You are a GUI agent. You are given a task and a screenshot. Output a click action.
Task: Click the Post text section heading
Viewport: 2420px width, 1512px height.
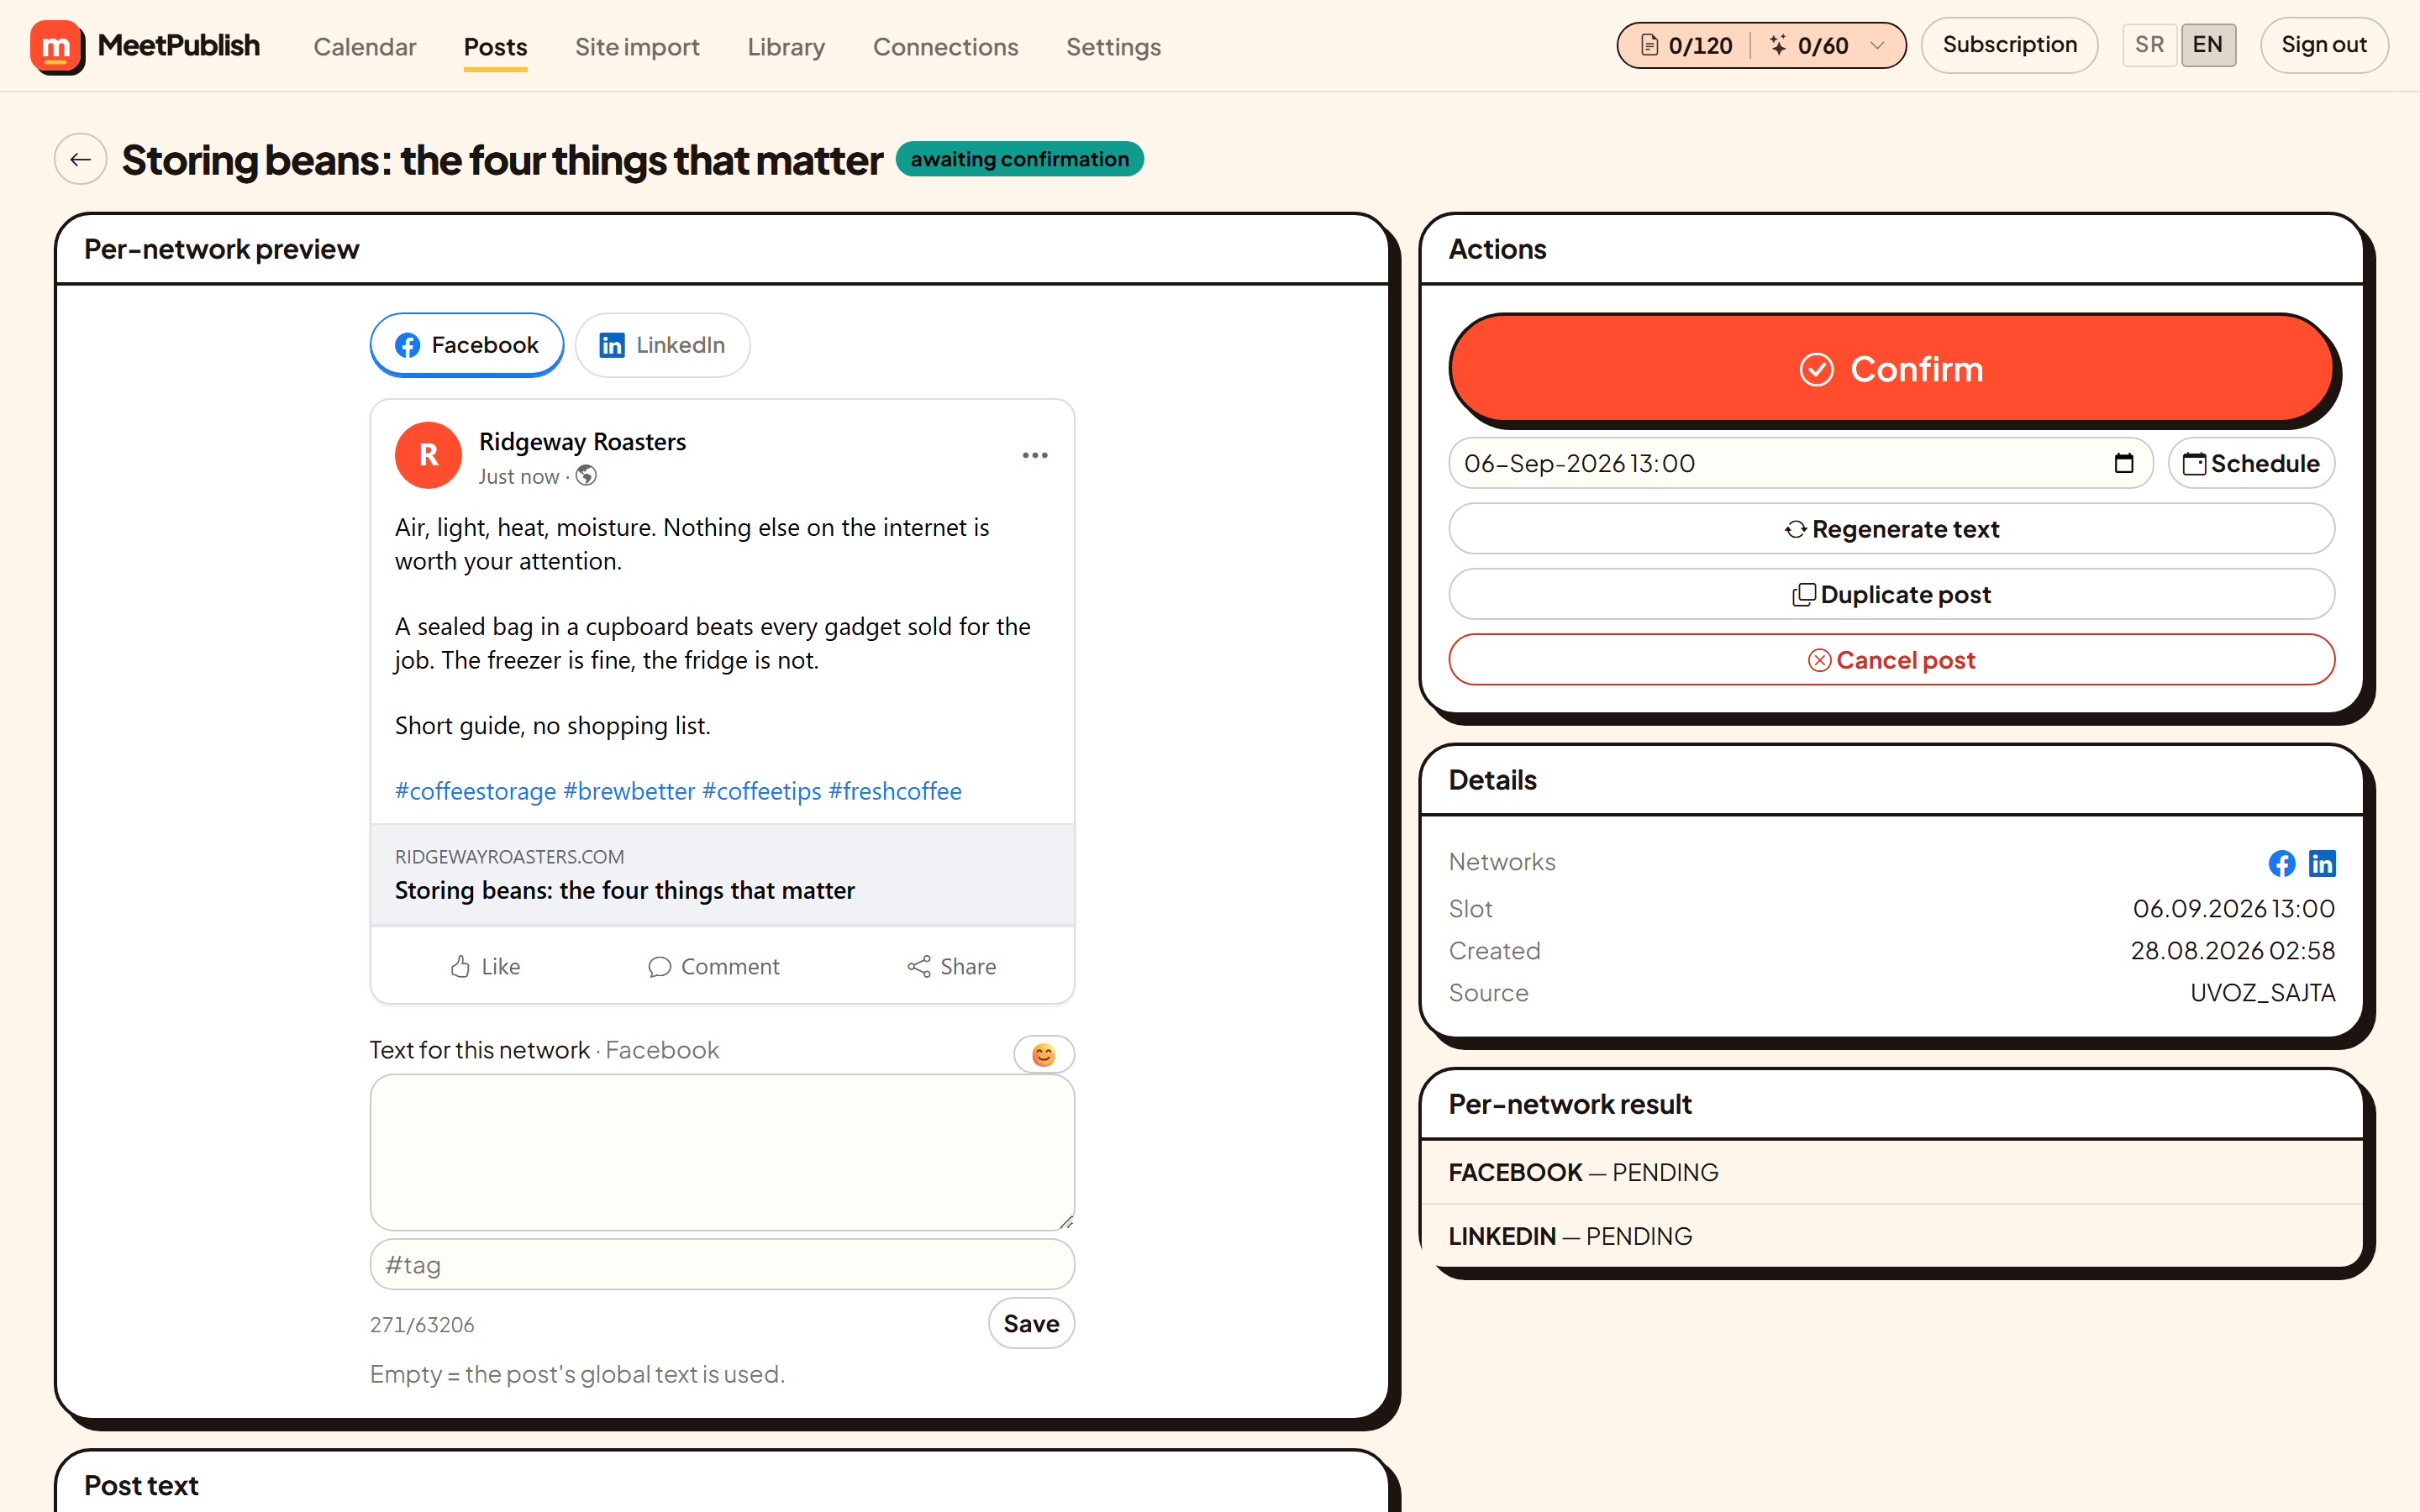141,1485
